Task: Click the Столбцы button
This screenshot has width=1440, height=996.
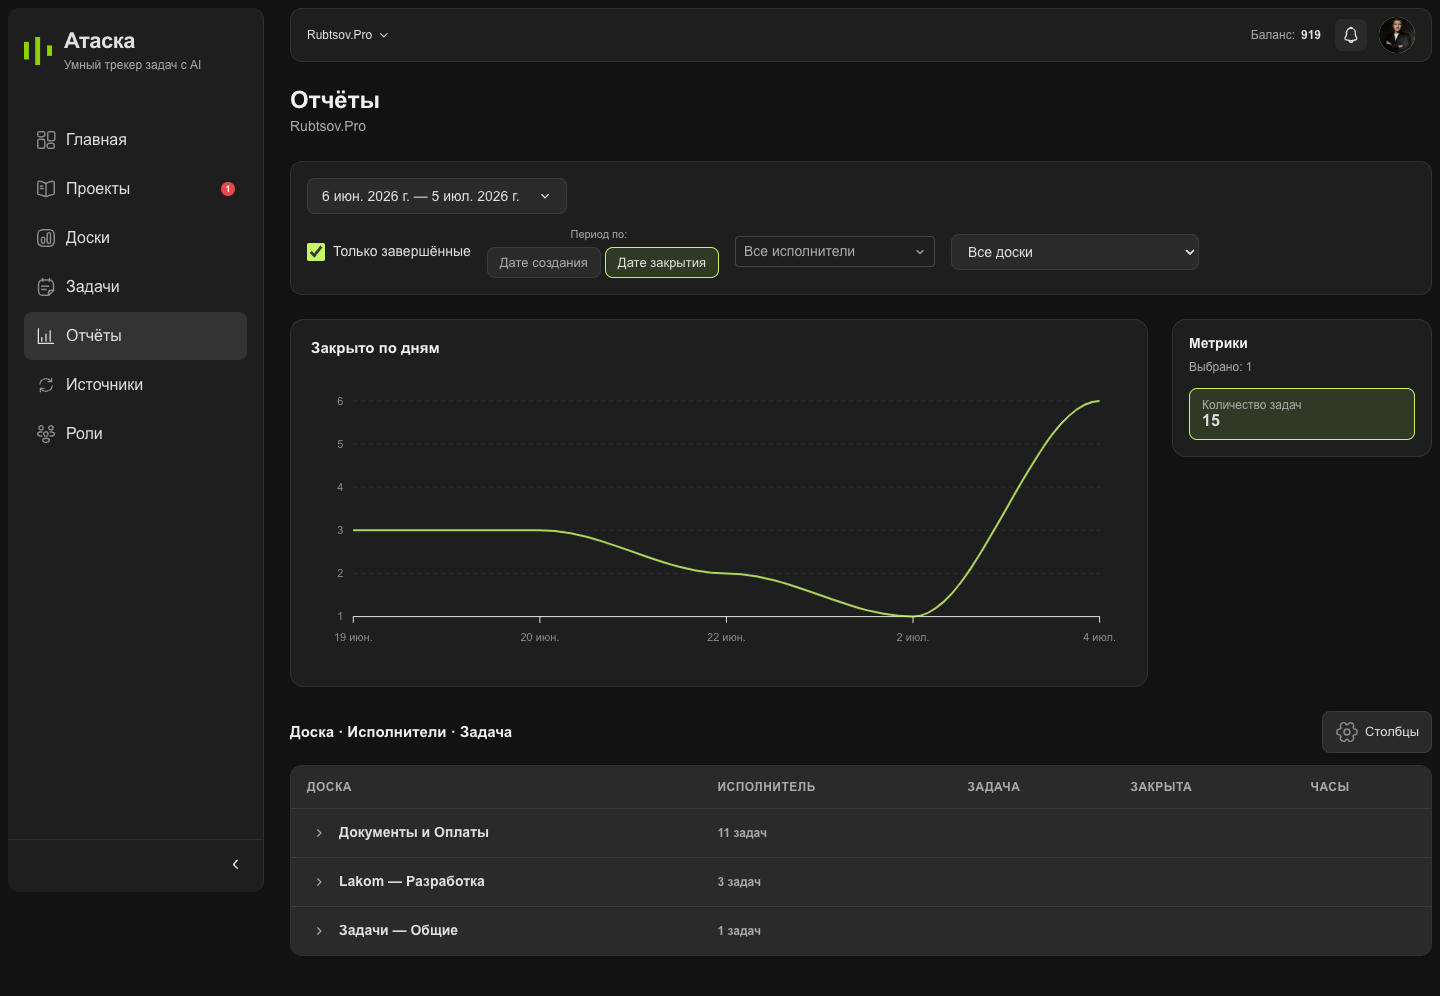Action: pos(1377,732)
